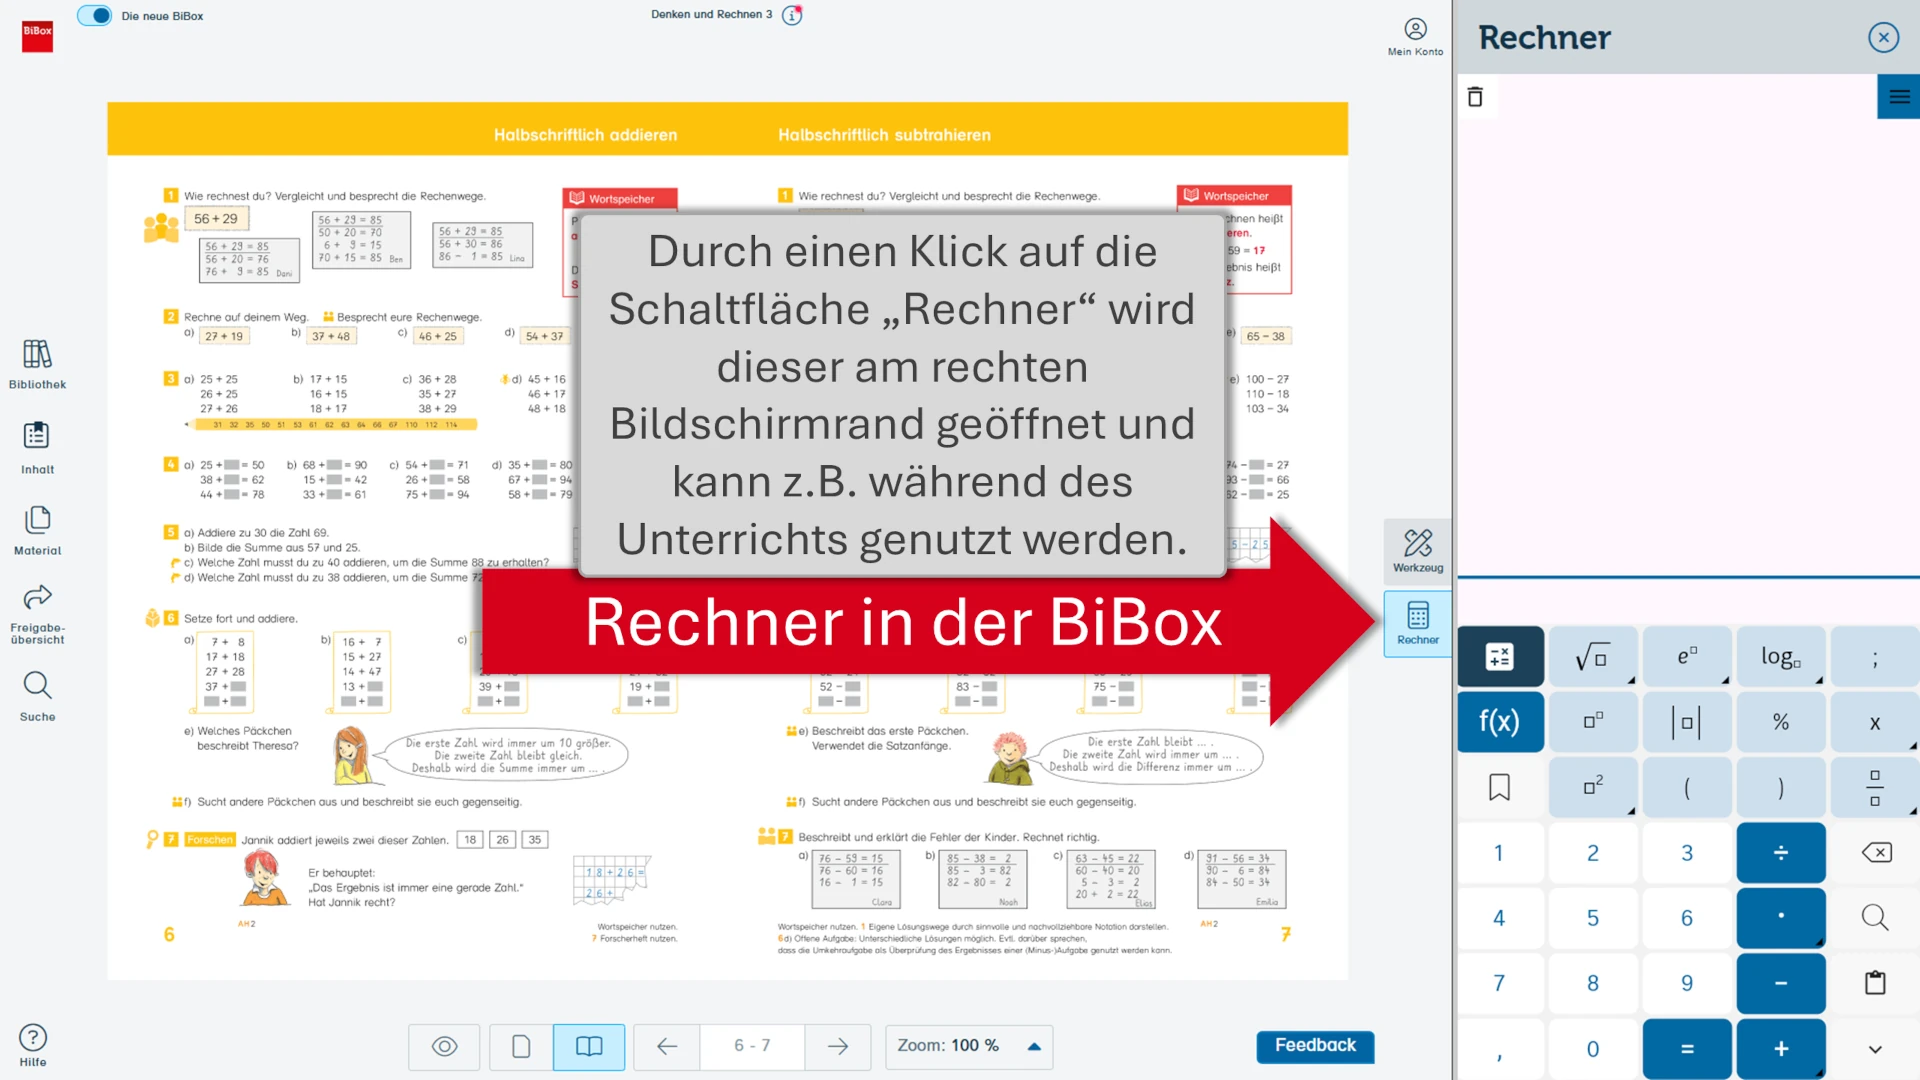Insert fraction key
The height and width of the screenshot is (1080, 1920).
tap(1875, 788)
